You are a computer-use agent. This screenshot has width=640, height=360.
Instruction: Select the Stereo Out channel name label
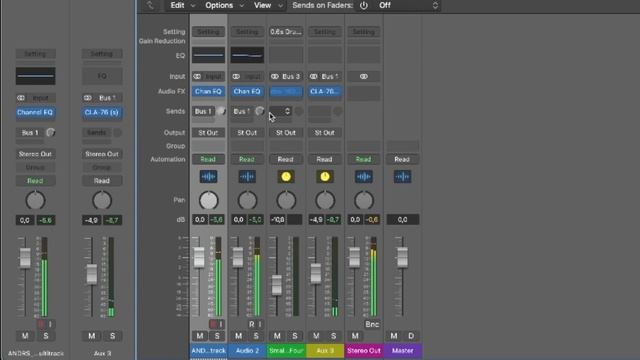point(364,351)
